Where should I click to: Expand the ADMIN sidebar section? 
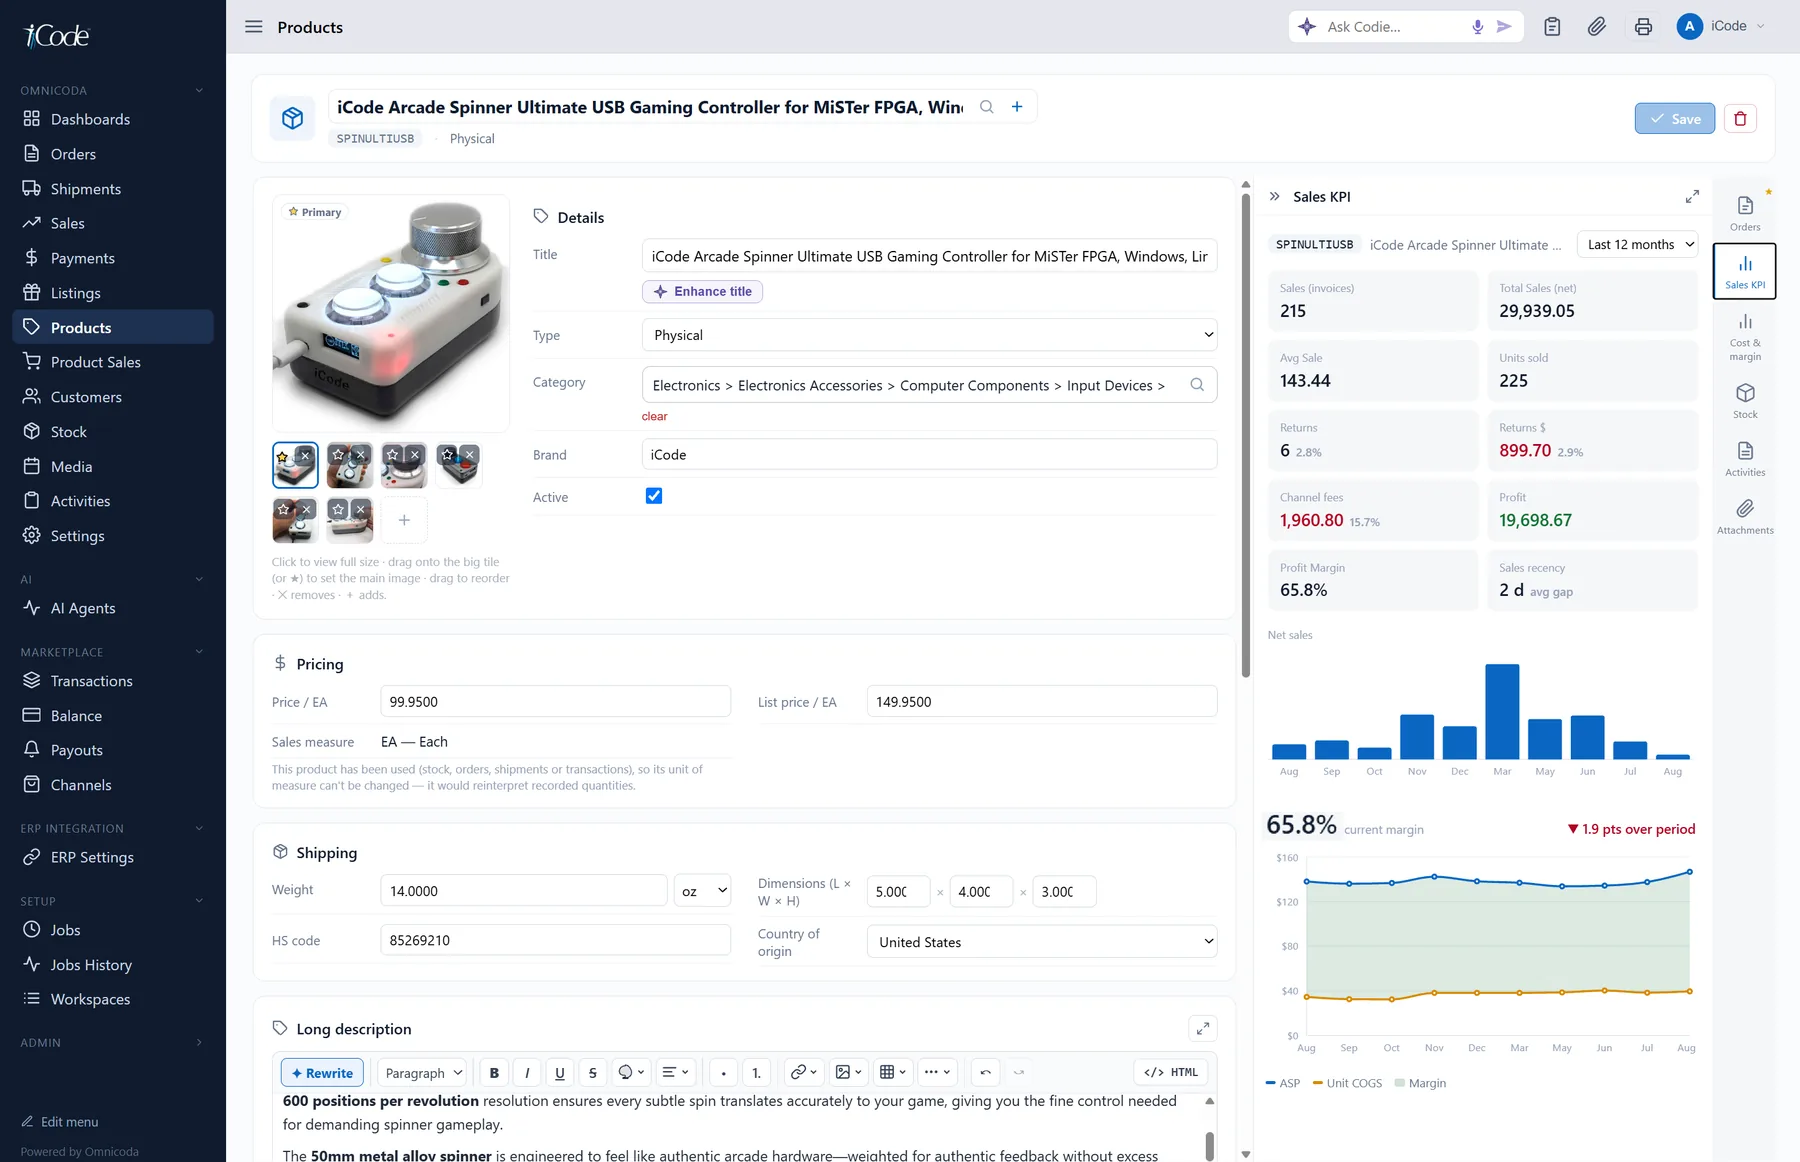point(199,1042)
